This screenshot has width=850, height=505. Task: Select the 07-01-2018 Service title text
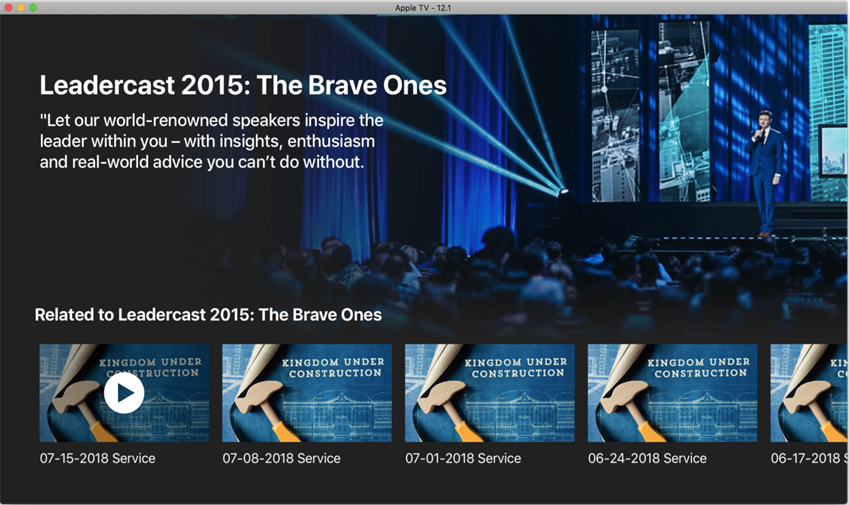[x=463, y=458]
